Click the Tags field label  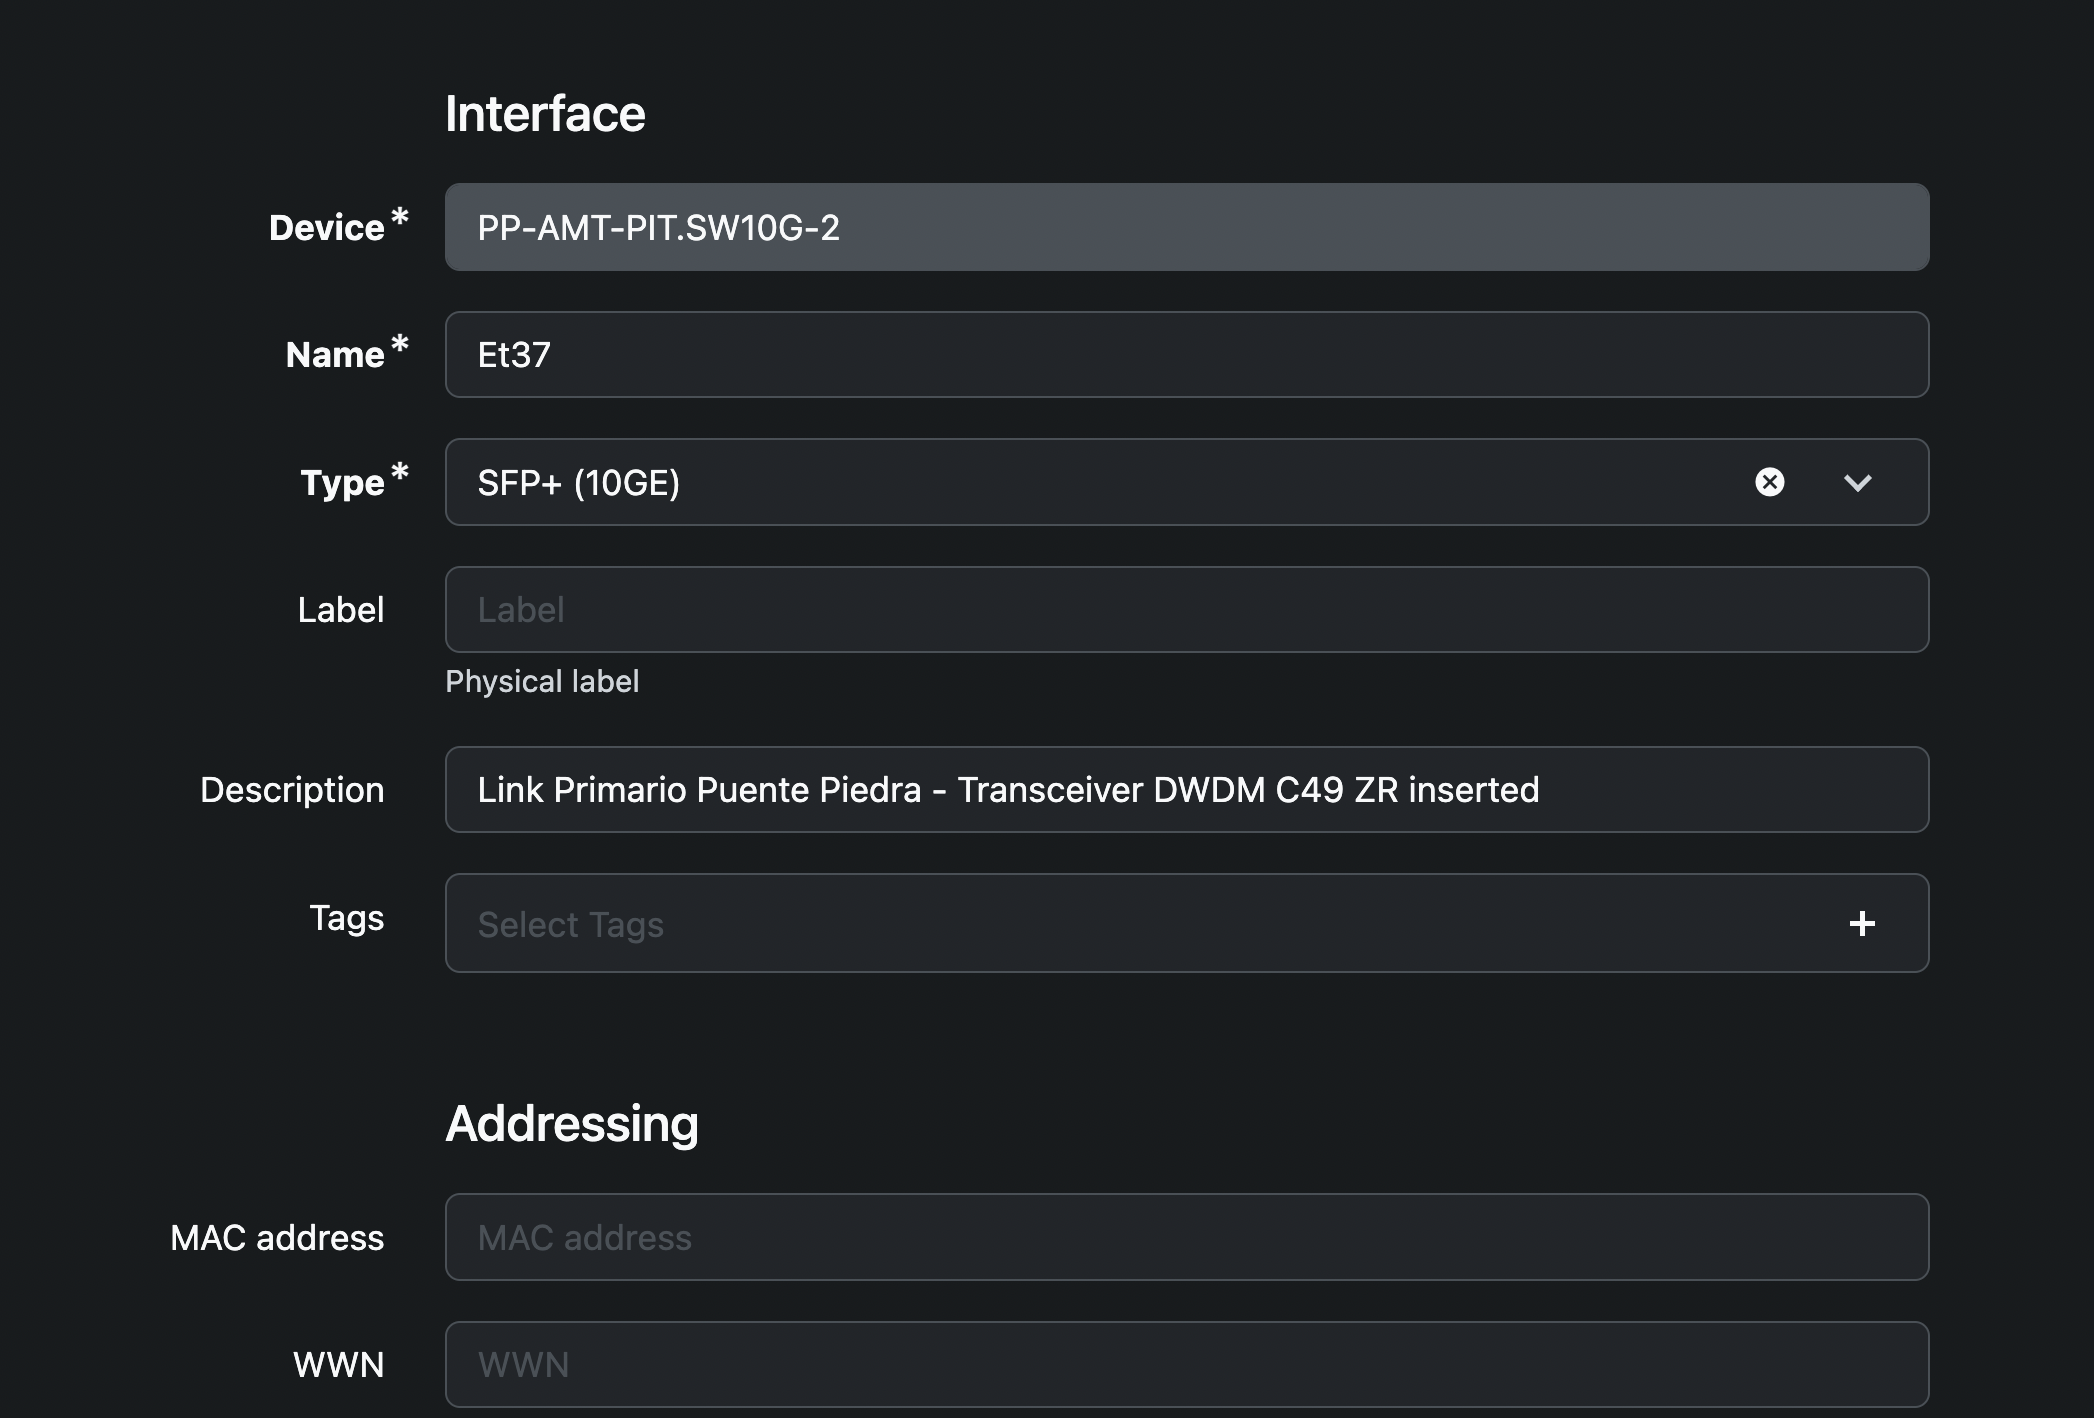pos(346,918)
